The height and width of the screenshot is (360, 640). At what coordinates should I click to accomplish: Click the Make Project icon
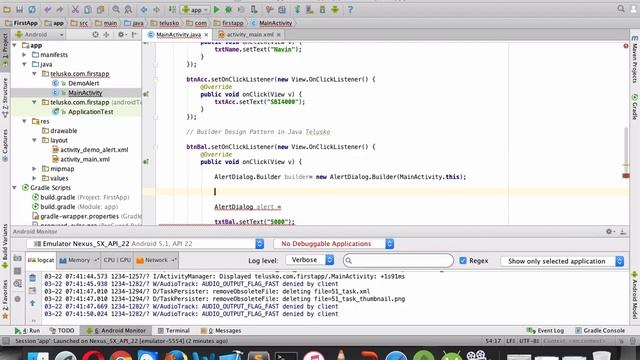(172, 9)
